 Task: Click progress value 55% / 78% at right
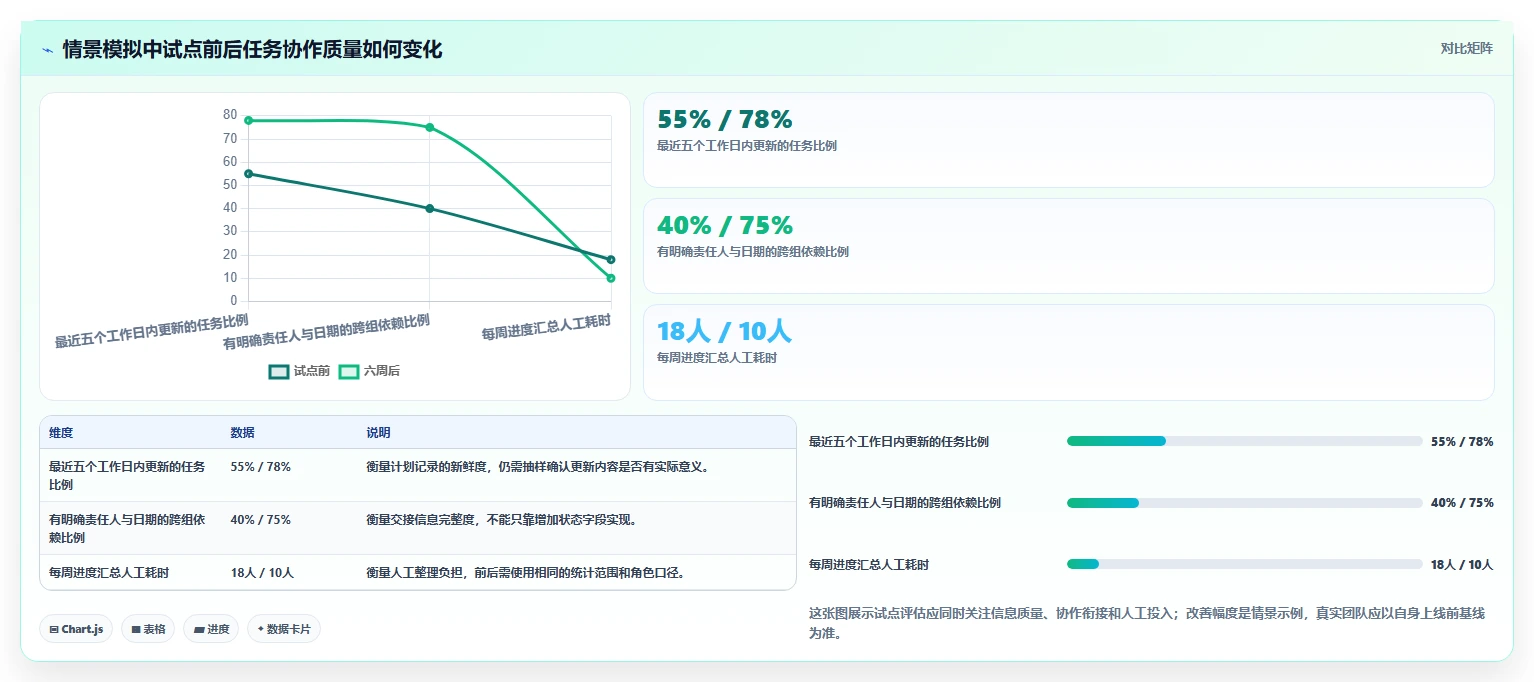pyautogui.click(x=1462, y=441)
